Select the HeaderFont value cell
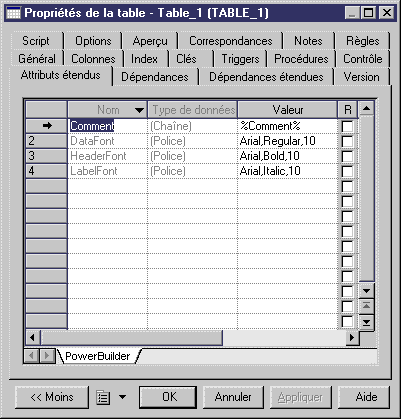Screen dimensions: 401x419 coord(287,156)
